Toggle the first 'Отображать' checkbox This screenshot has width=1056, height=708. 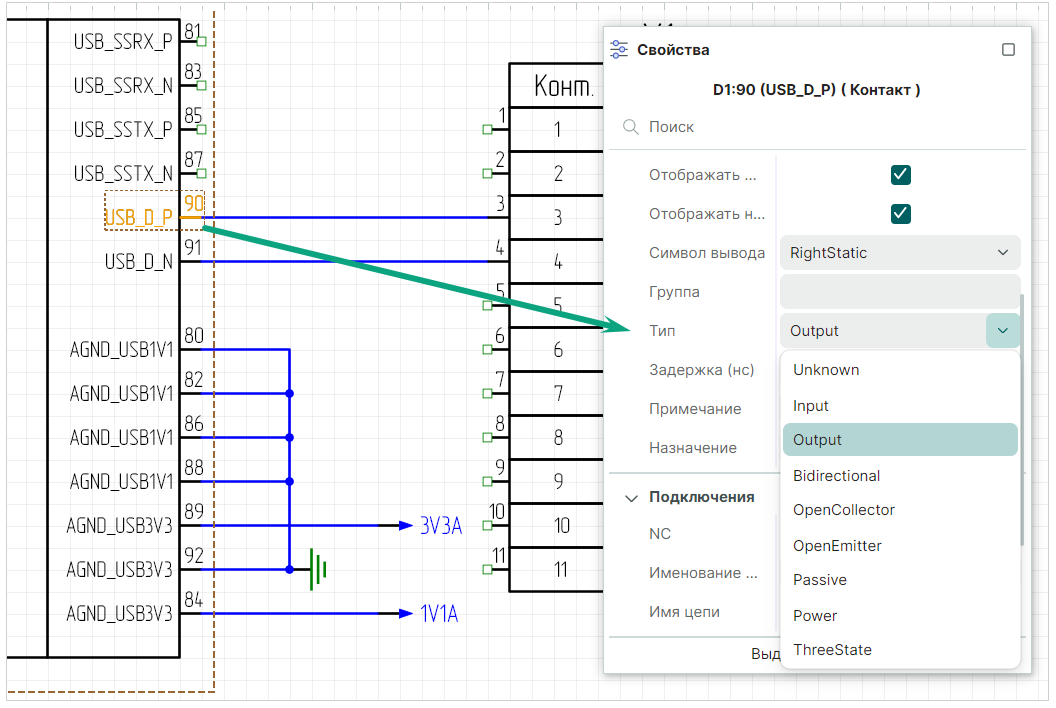pyautogui.click(x=900, y=175)
